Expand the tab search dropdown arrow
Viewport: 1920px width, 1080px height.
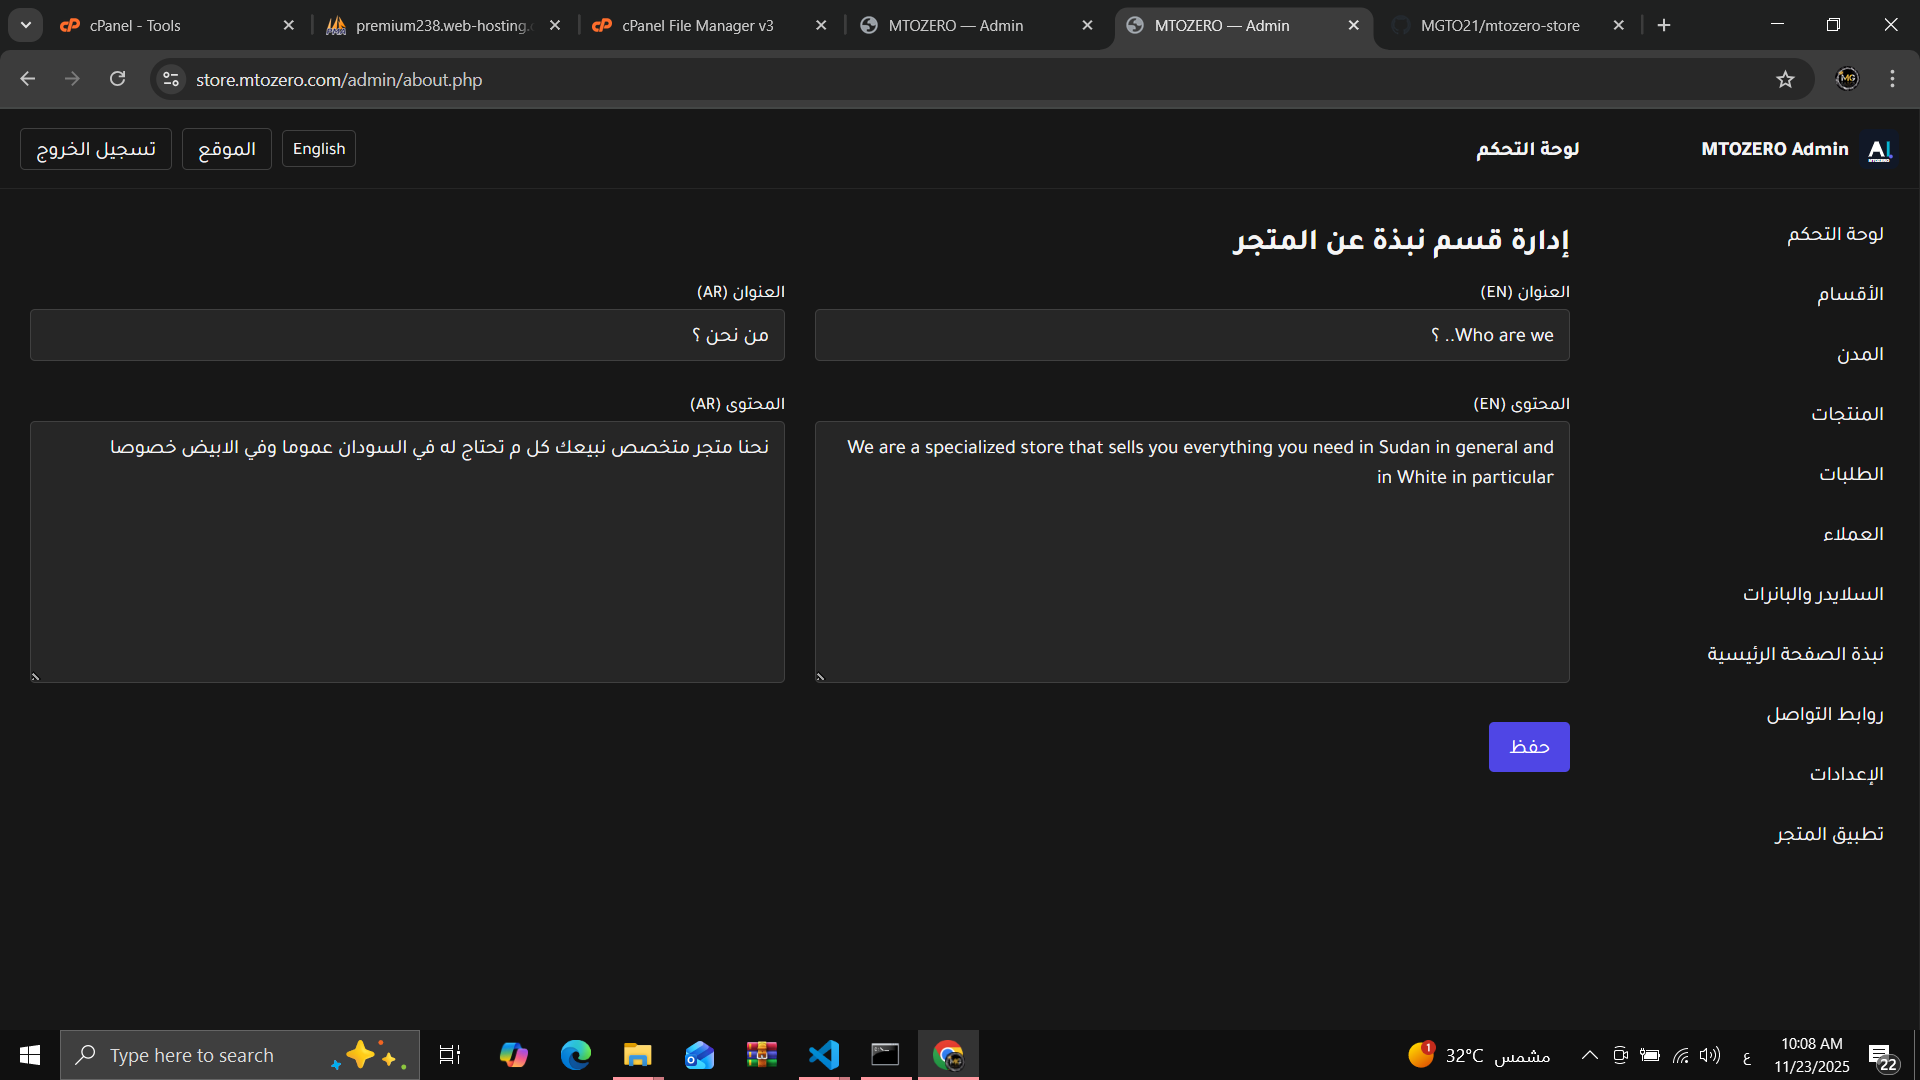coord(26,25)
